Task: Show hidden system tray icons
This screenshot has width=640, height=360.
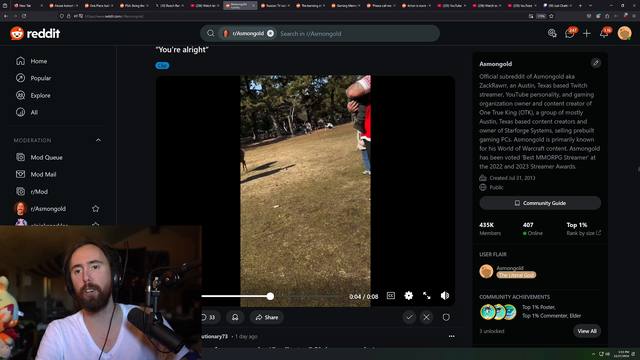Action: pyautogui.click(x=593, y=354)
